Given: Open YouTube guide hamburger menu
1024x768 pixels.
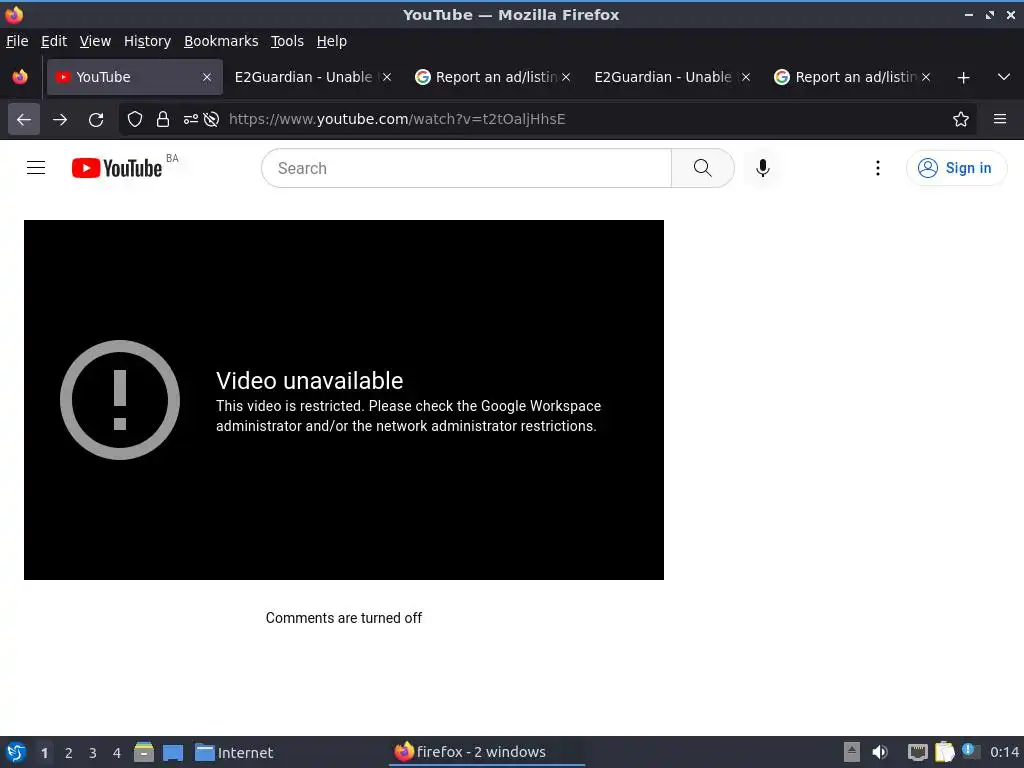Looking at the screenshot, I should click(36, 168).
